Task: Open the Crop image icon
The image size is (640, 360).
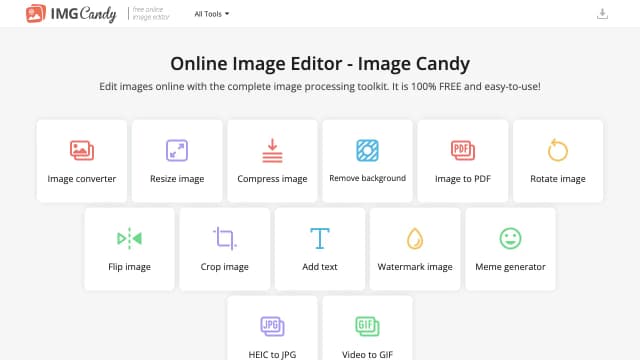Action: [x=224, y=238]
